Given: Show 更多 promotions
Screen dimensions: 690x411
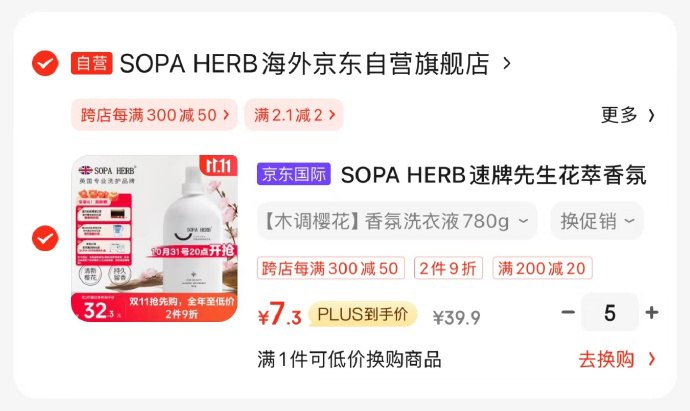Looking at the screenshot, I should coord(628,115).
